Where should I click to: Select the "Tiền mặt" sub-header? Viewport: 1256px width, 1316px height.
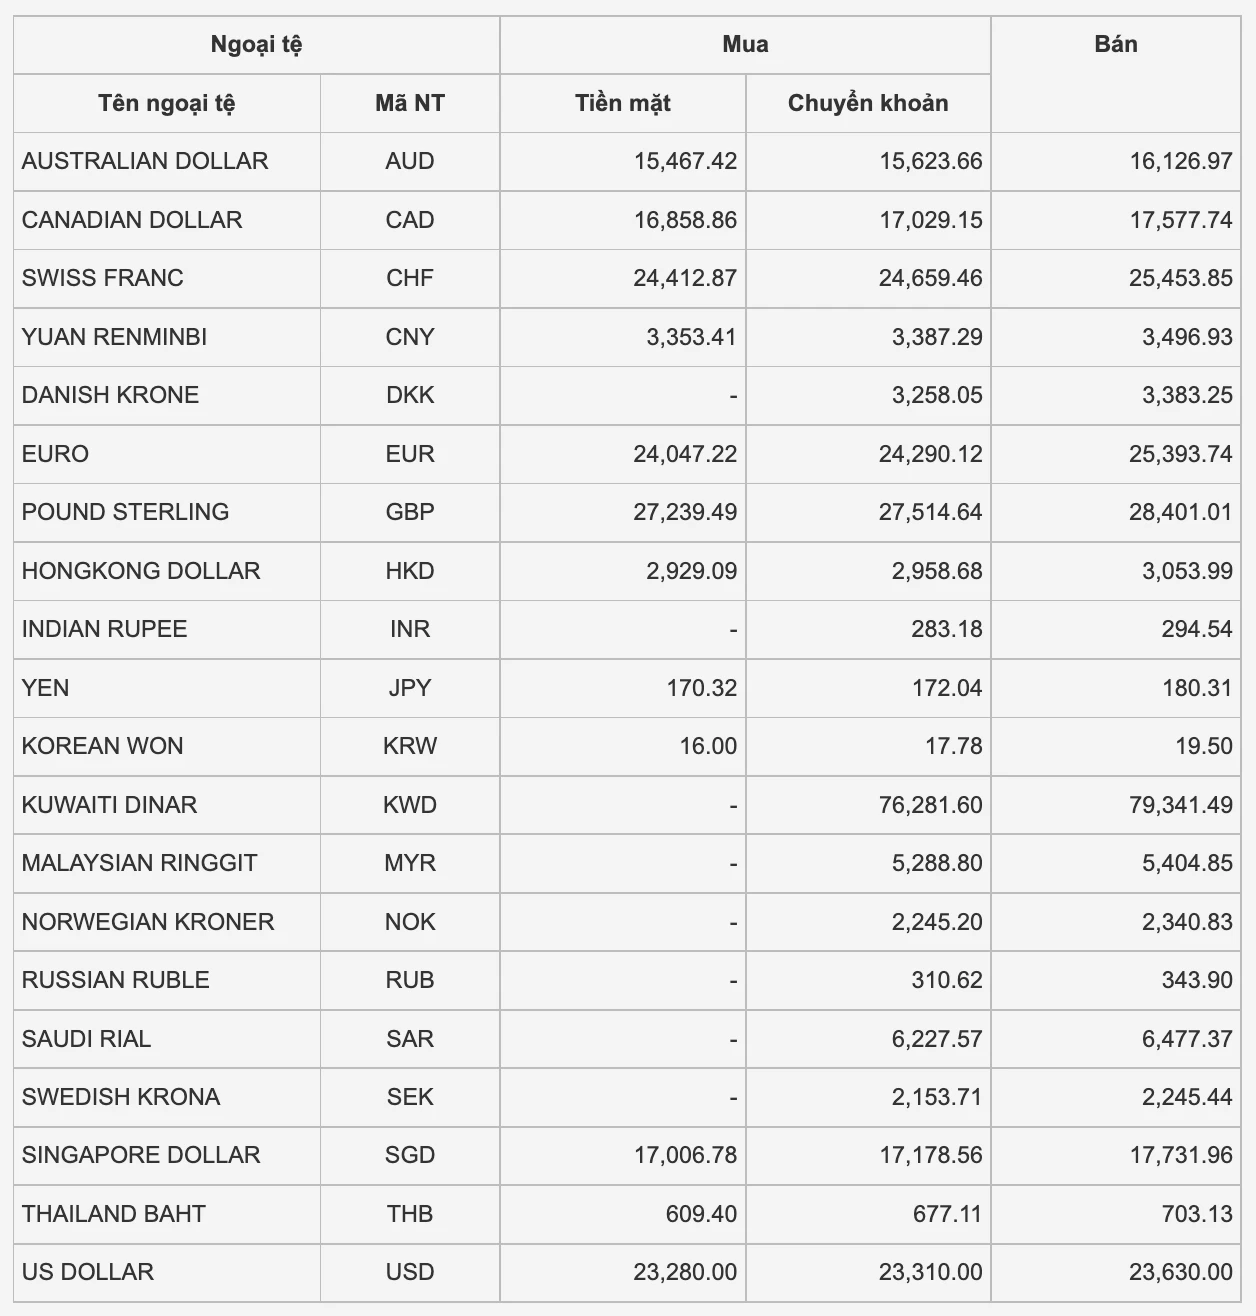click(622, 103)
